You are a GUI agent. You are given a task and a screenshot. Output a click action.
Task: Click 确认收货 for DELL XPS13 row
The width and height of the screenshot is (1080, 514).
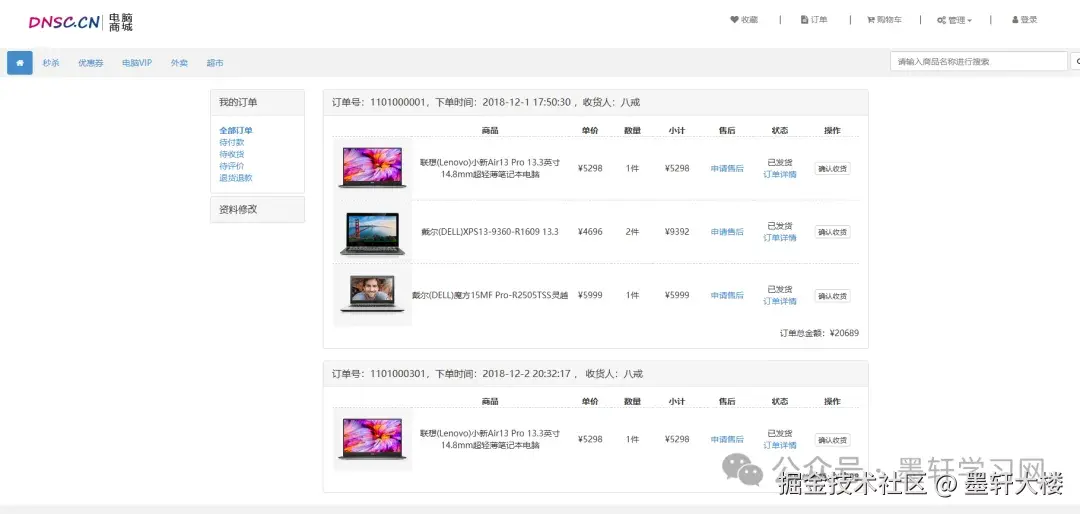[x=832, y=232]
